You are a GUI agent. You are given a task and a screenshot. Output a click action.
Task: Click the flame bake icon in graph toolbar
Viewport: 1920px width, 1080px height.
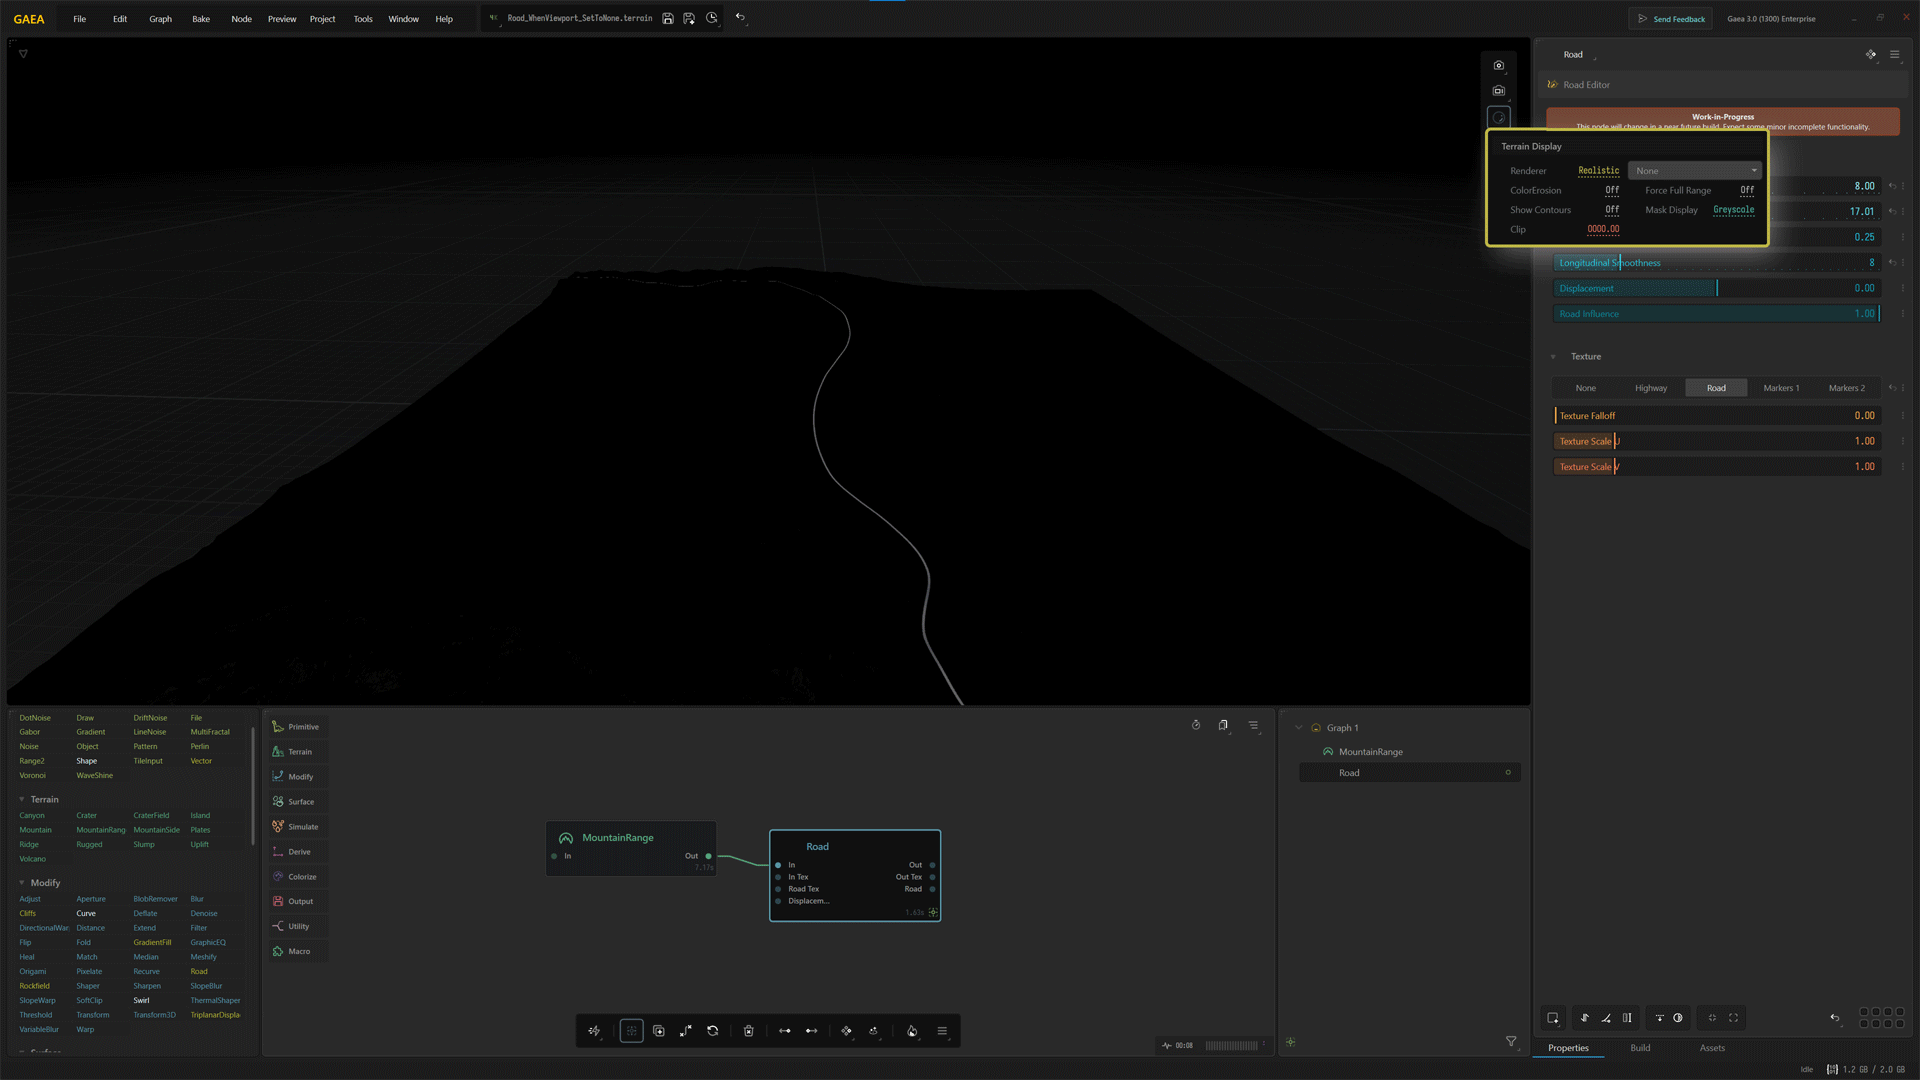pos(912,1031)
